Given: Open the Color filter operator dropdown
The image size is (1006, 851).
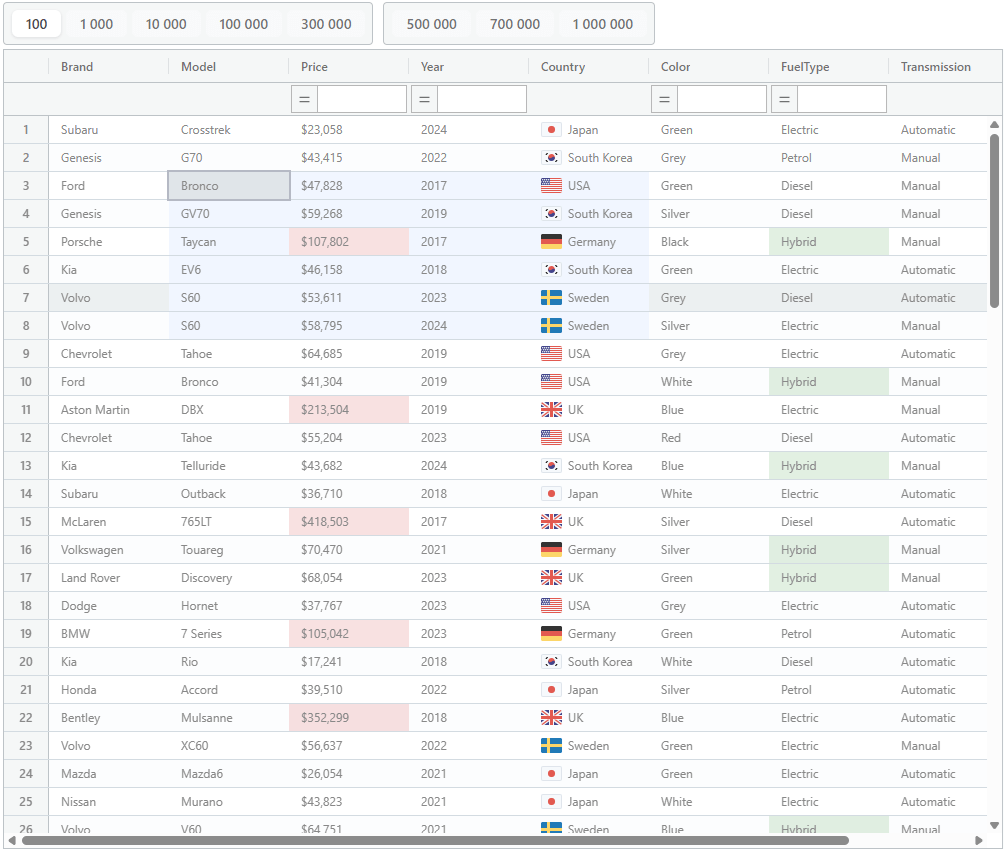Looking at the screenshot, I should (x=663, y=99).
